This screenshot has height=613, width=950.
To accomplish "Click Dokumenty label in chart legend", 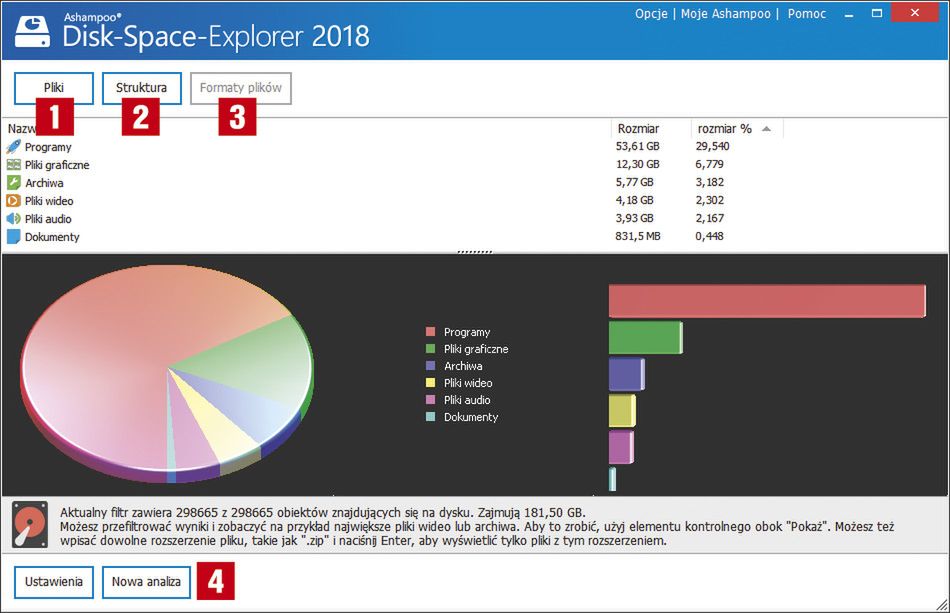I will point(471,417).
